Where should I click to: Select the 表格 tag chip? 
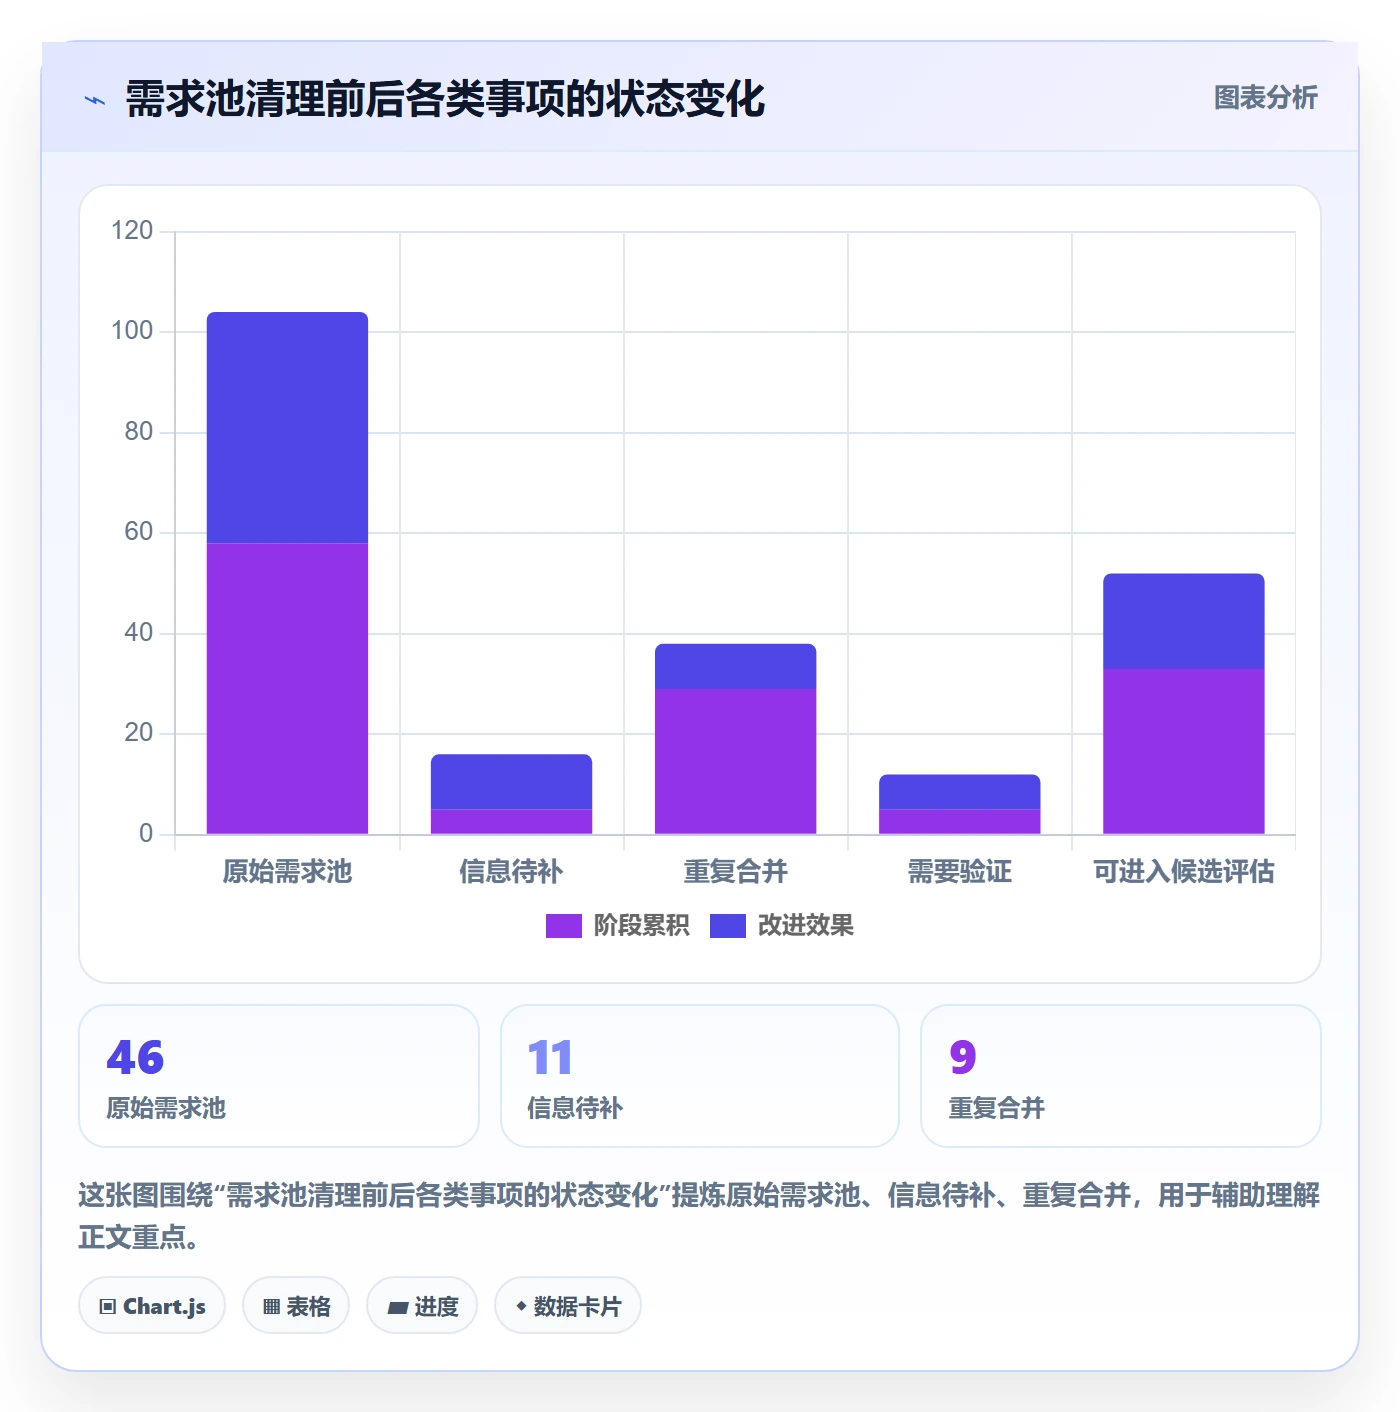click(x=296, y=1305)
